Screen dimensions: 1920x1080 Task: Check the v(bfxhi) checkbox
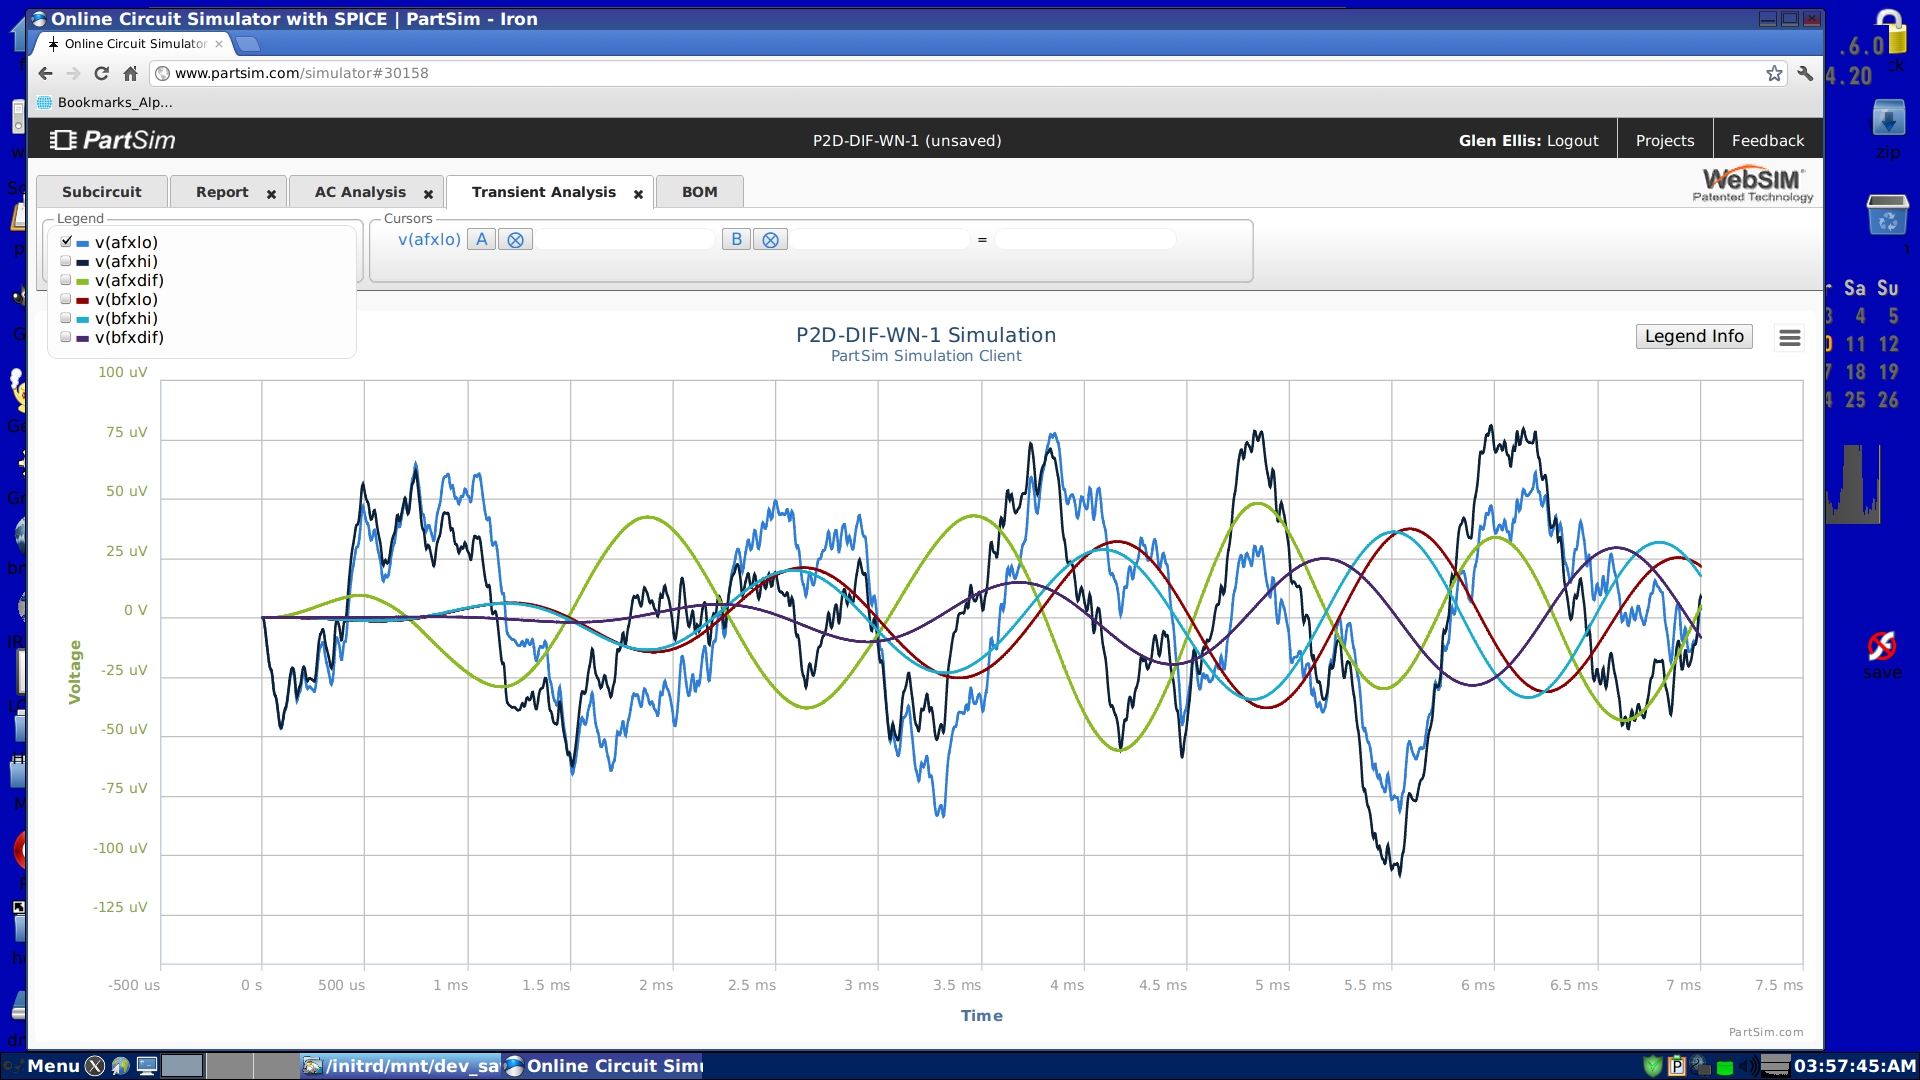66,318
